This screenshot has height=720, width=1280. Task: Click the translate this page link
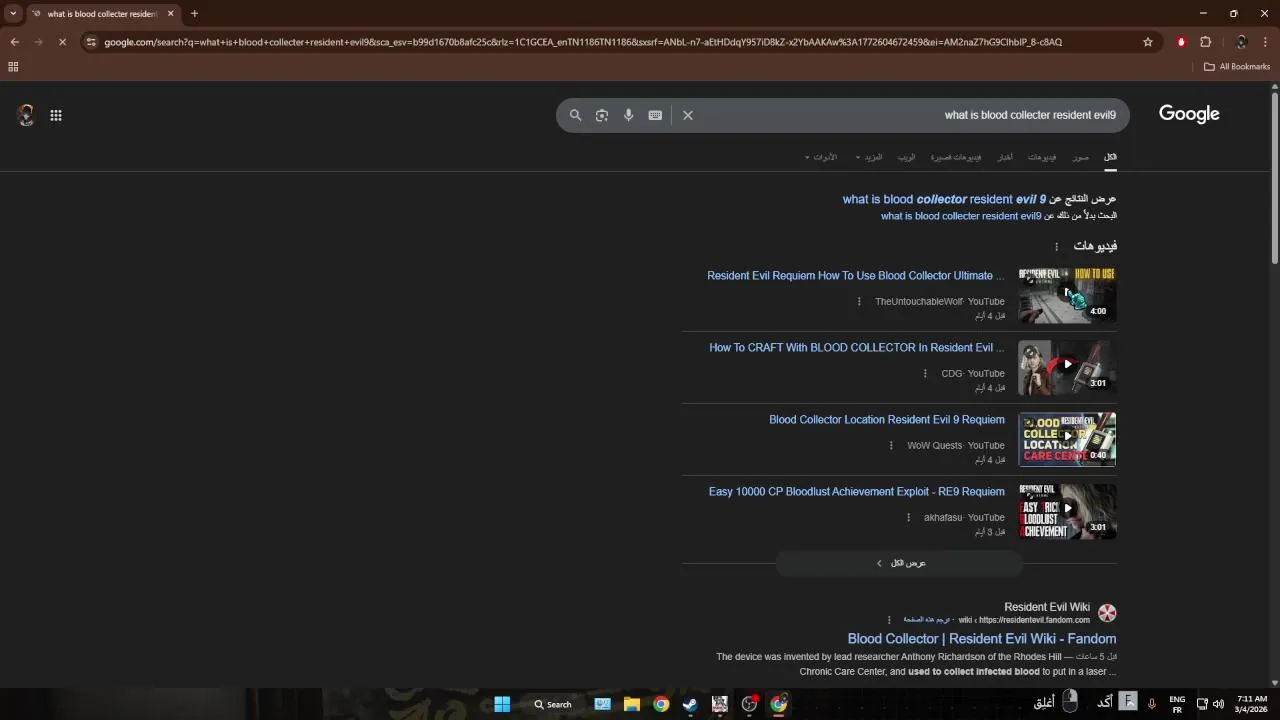[927, 620]
